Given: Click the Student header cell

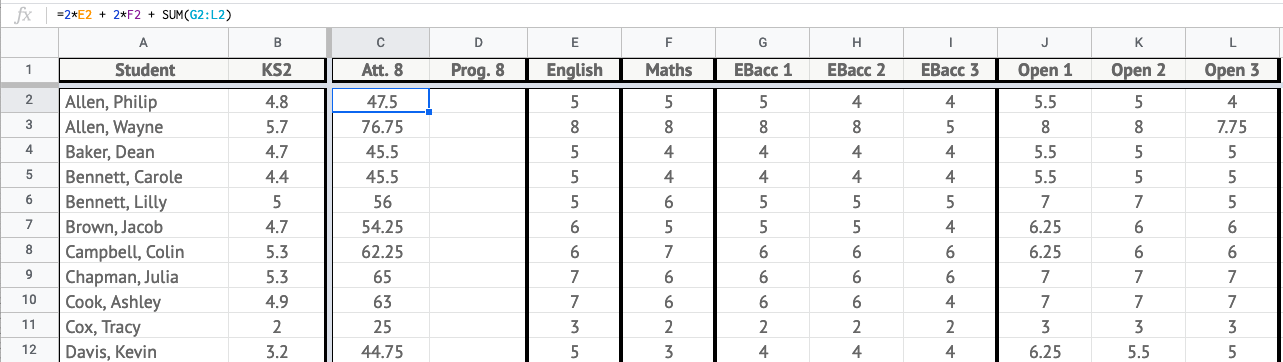Looking at the screenshot, I should pos(144,70).
